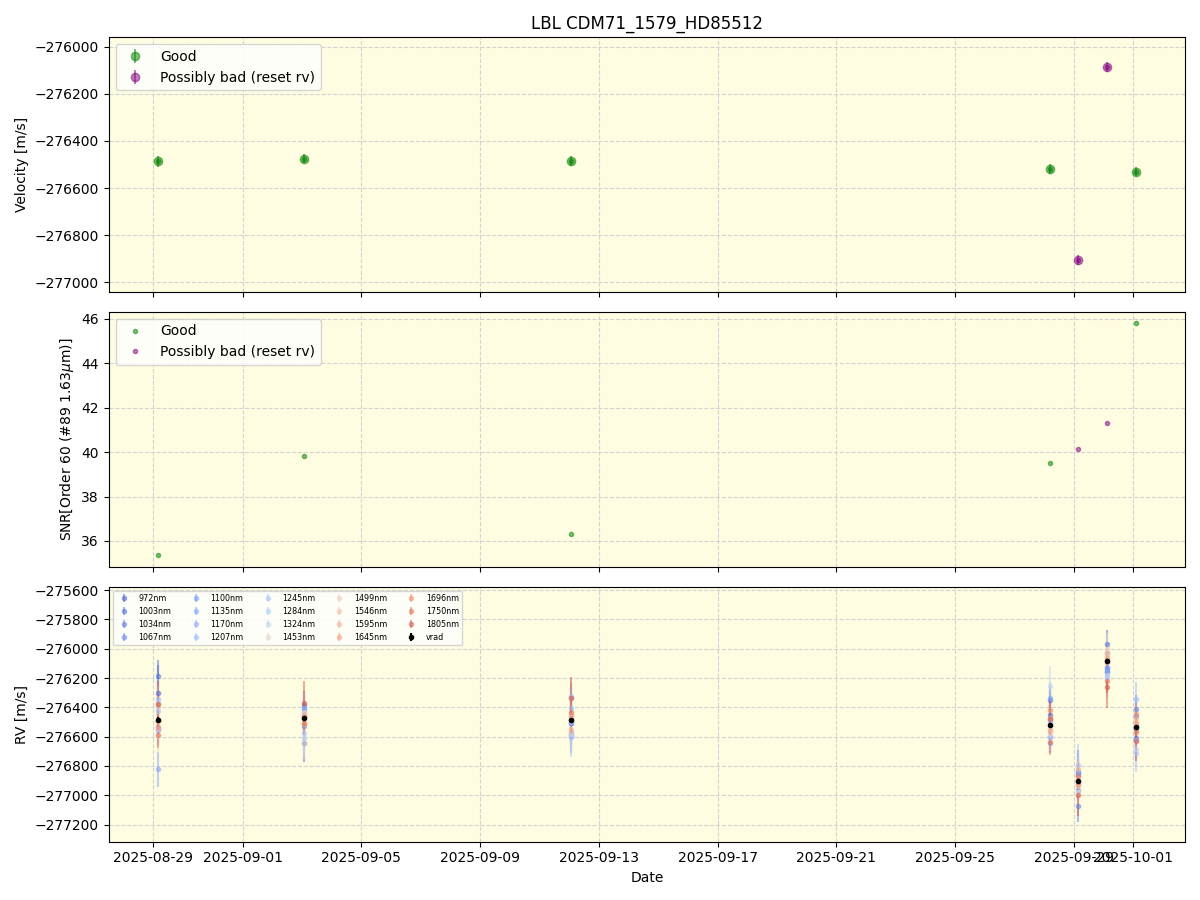The width and height of the screenshot is (1200, 900).
Task: Click the lowest purple point in the Velocity panel
Action: tap(1078, 260)
